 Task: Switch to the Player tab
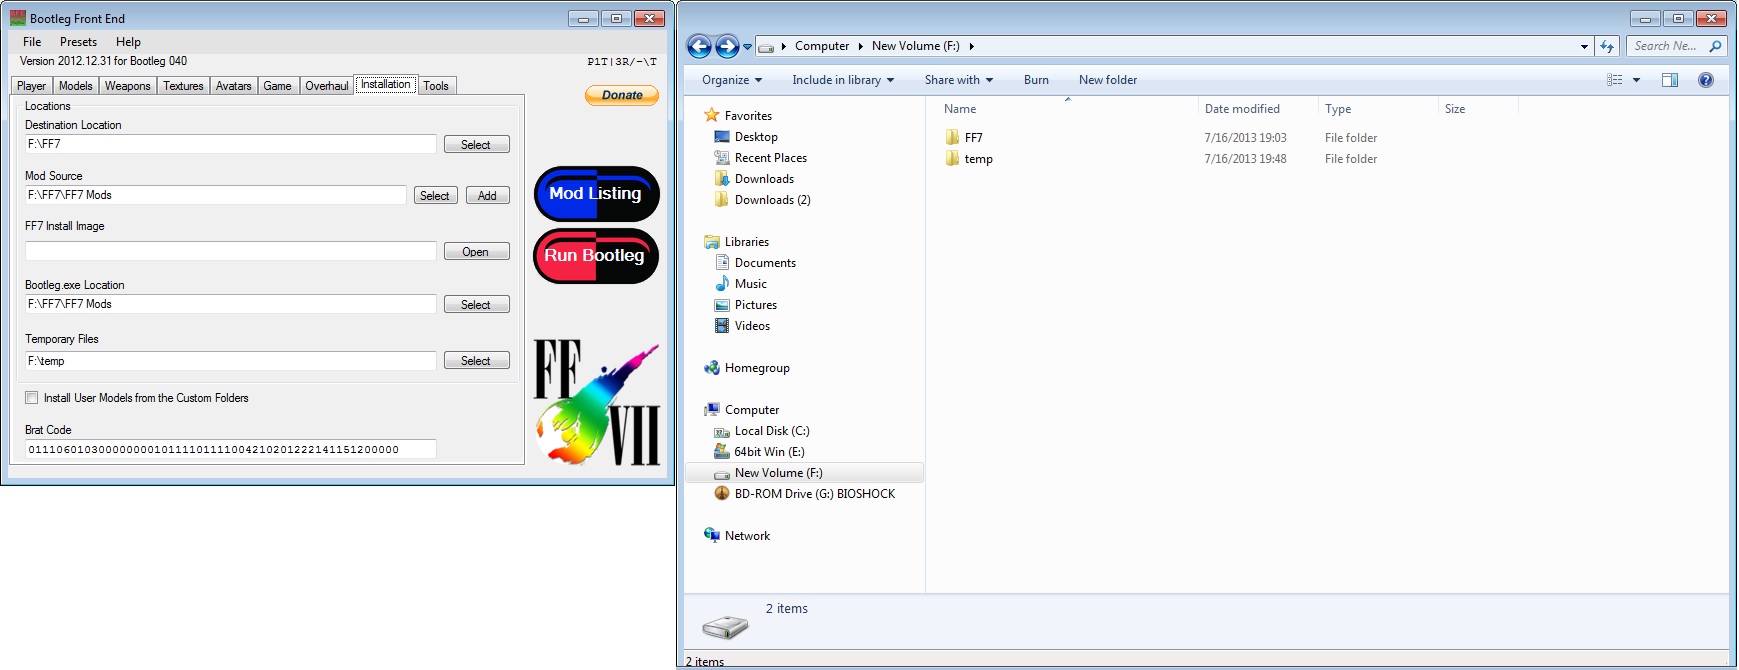click(32, 86)
